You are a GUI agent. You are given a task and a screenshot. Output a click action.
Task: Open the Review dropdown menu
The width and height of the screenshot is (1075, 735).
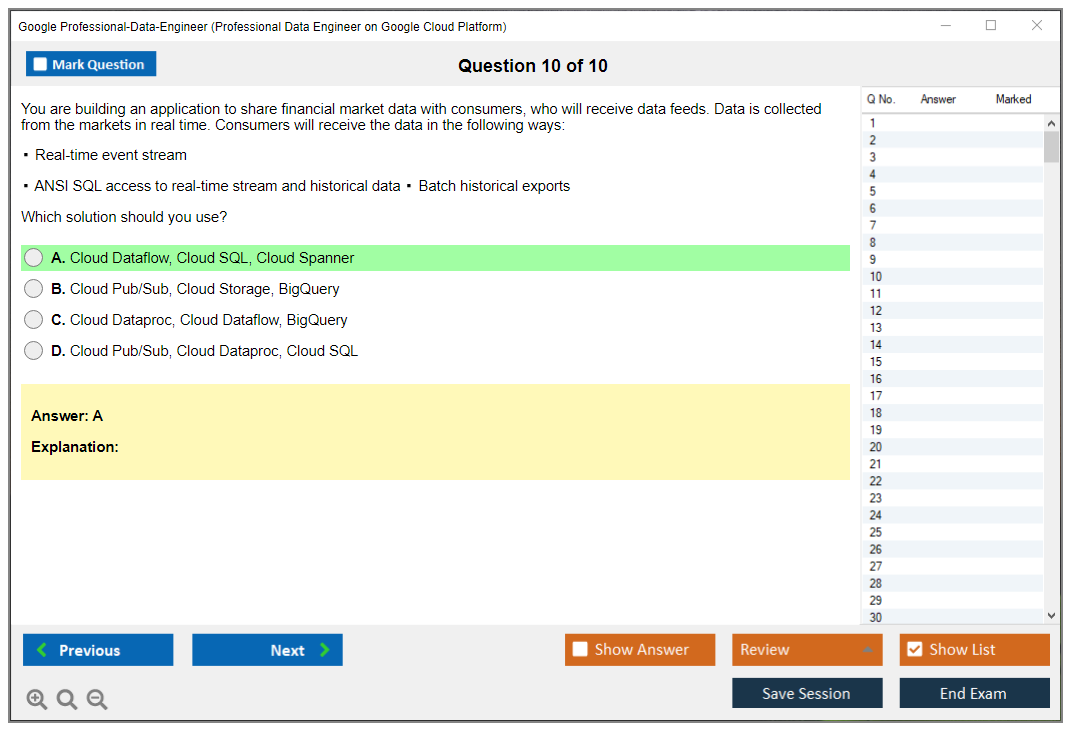click(867, 650)
